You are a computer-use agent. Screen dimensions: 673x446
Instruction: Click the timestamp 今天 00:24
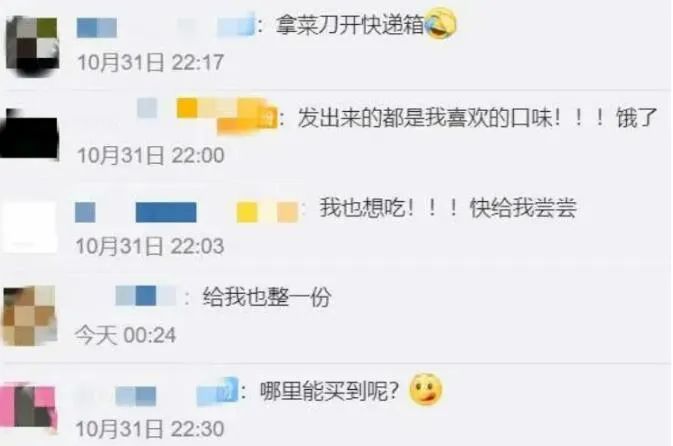[x=125, y=335]
